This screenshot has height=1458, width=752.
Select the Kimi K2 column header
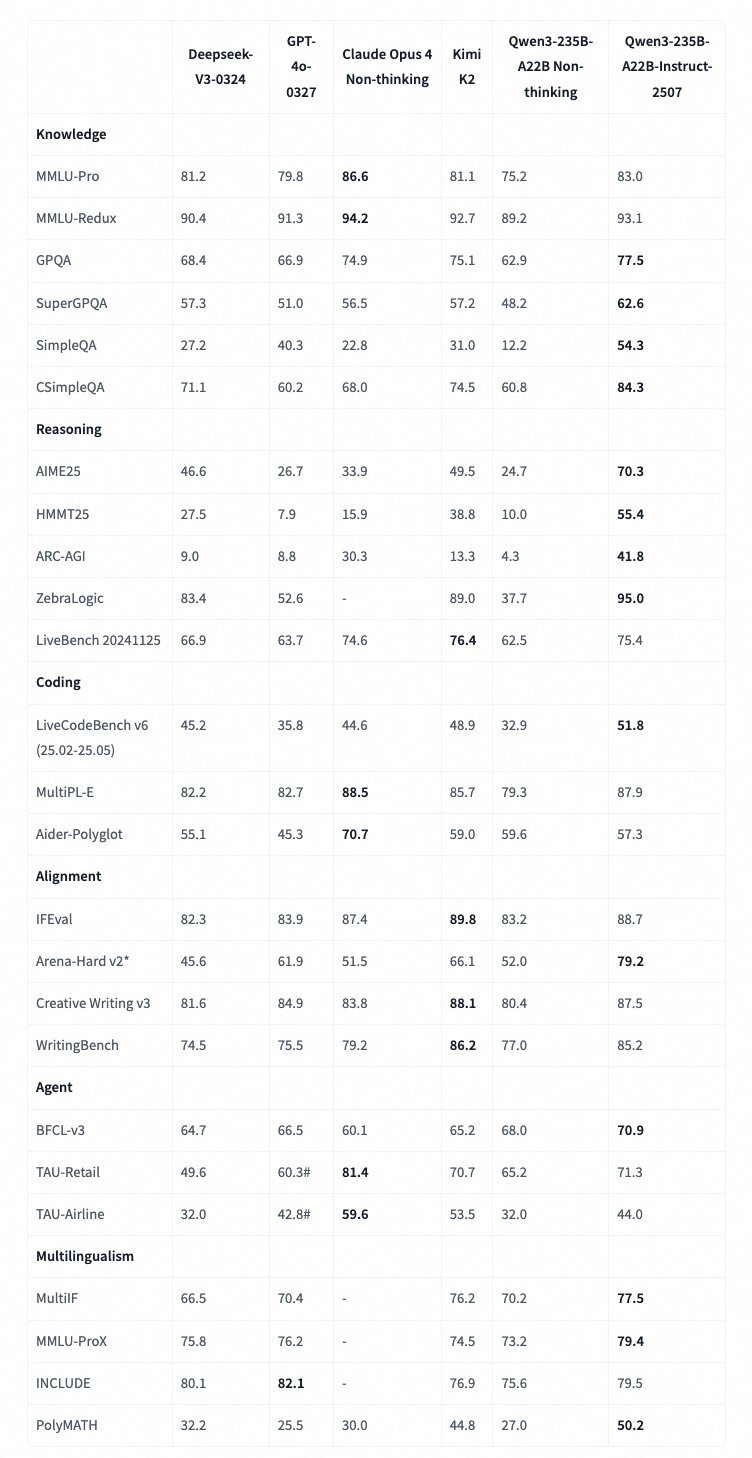pyautogui.click(x=465, y=66)
